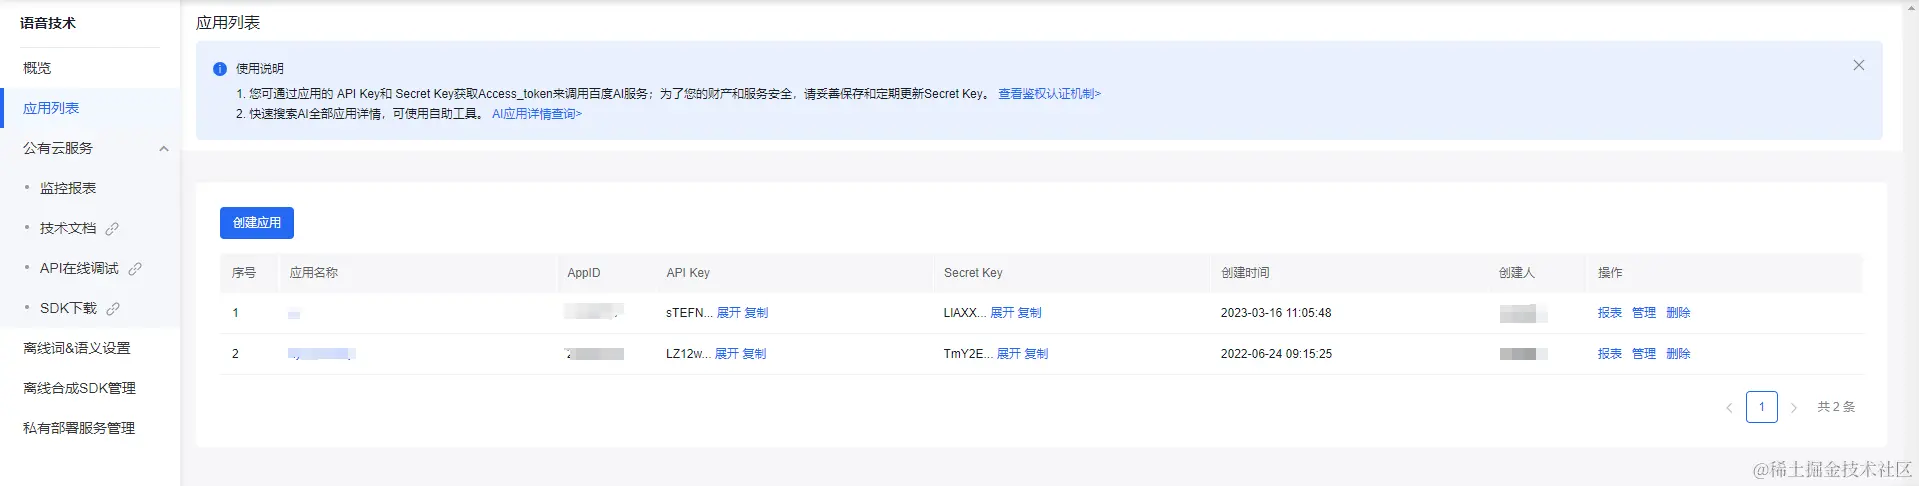Click creation time 2023-03-16 11:05:48

(1276, 313)
